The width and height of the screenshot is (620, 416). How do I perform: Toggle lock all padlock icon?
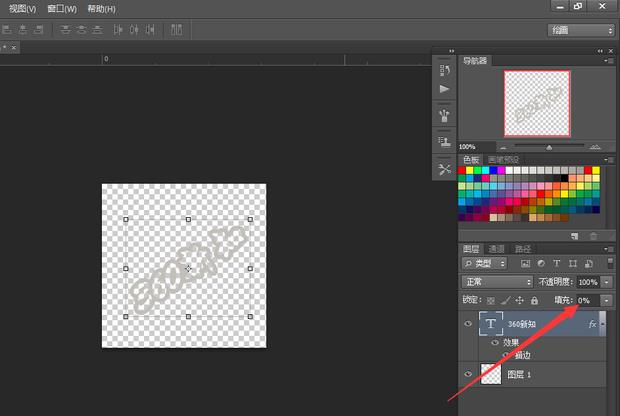tap(534, 301)
